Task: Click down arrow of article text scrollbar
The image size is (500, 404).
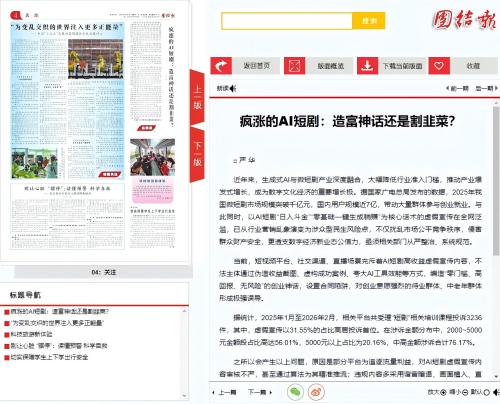Action: pos(496,377)
